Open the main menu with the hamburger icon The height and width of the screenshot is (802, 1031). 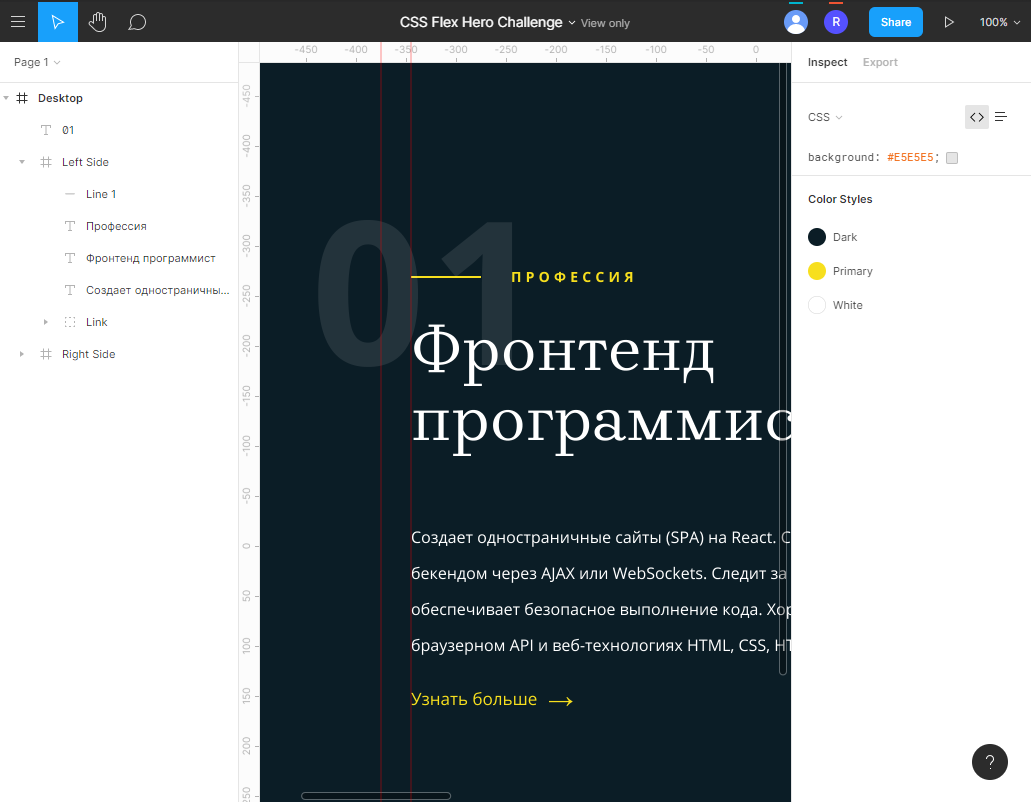(x=18, y=21)
